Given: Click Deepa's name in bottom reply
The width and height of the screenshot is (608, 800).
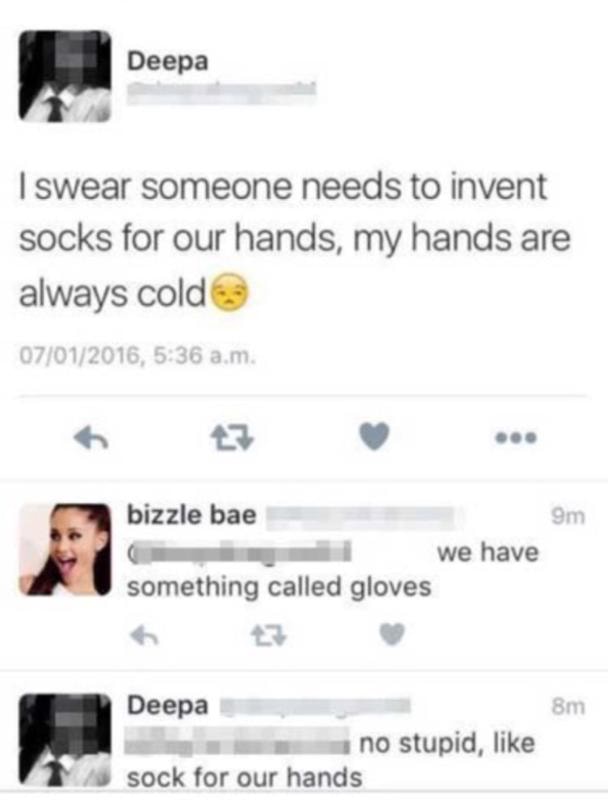Looking at the screenshot, I should tap(167, 706).
